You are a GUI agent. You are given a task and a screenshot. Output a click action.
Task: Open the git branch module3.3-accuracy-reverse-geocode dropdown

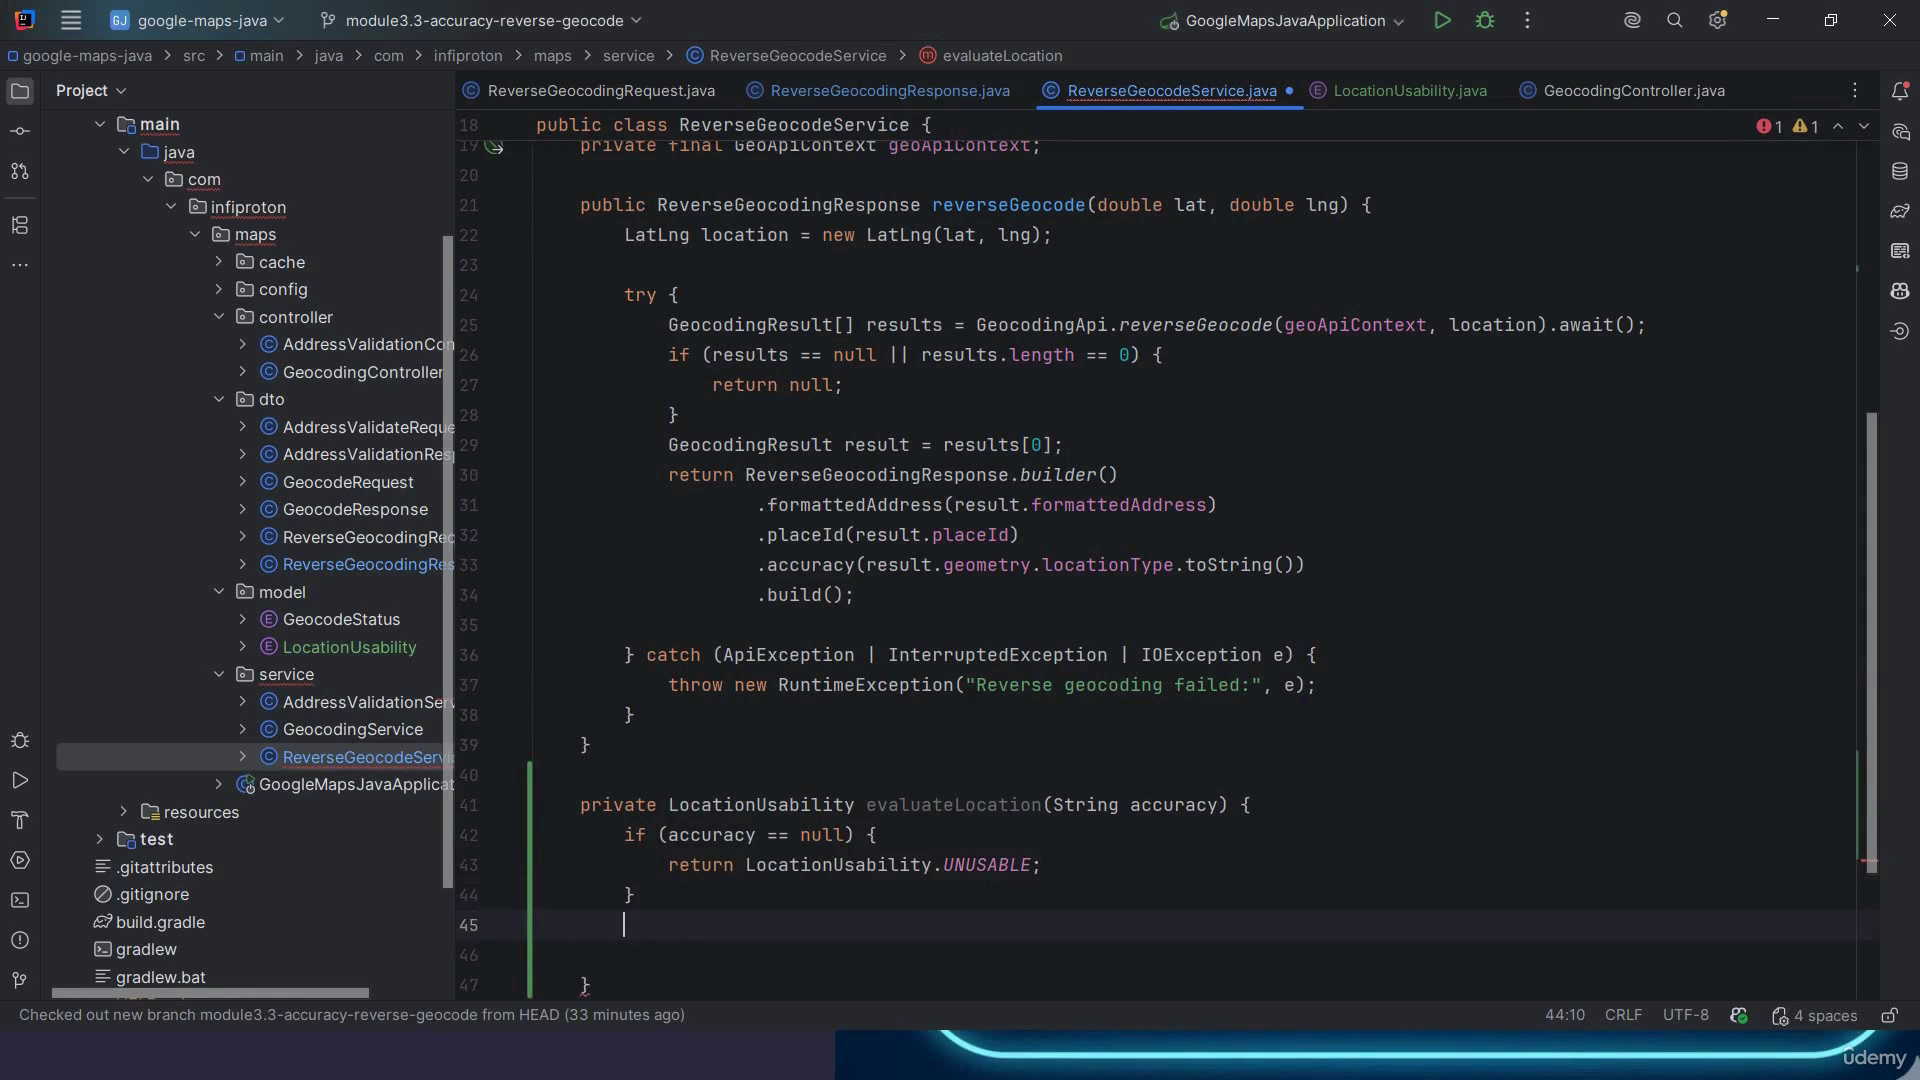tap(481, 20)
